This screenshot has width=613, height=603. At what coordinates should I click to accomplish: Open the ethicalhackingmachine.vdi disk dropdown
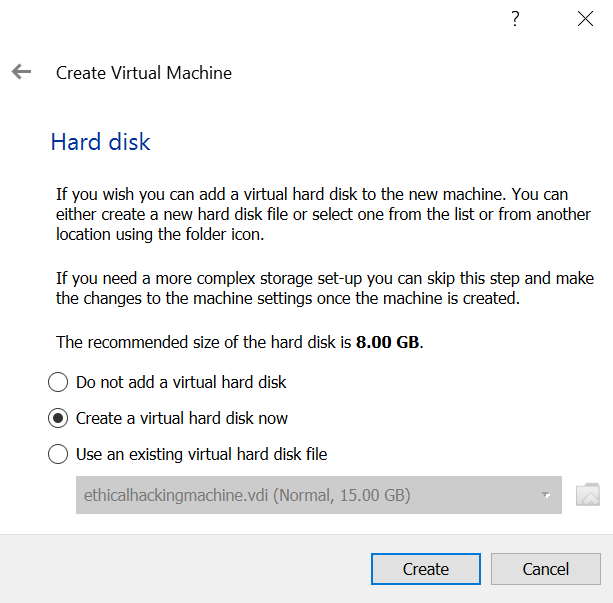click(x=300, y=494)
